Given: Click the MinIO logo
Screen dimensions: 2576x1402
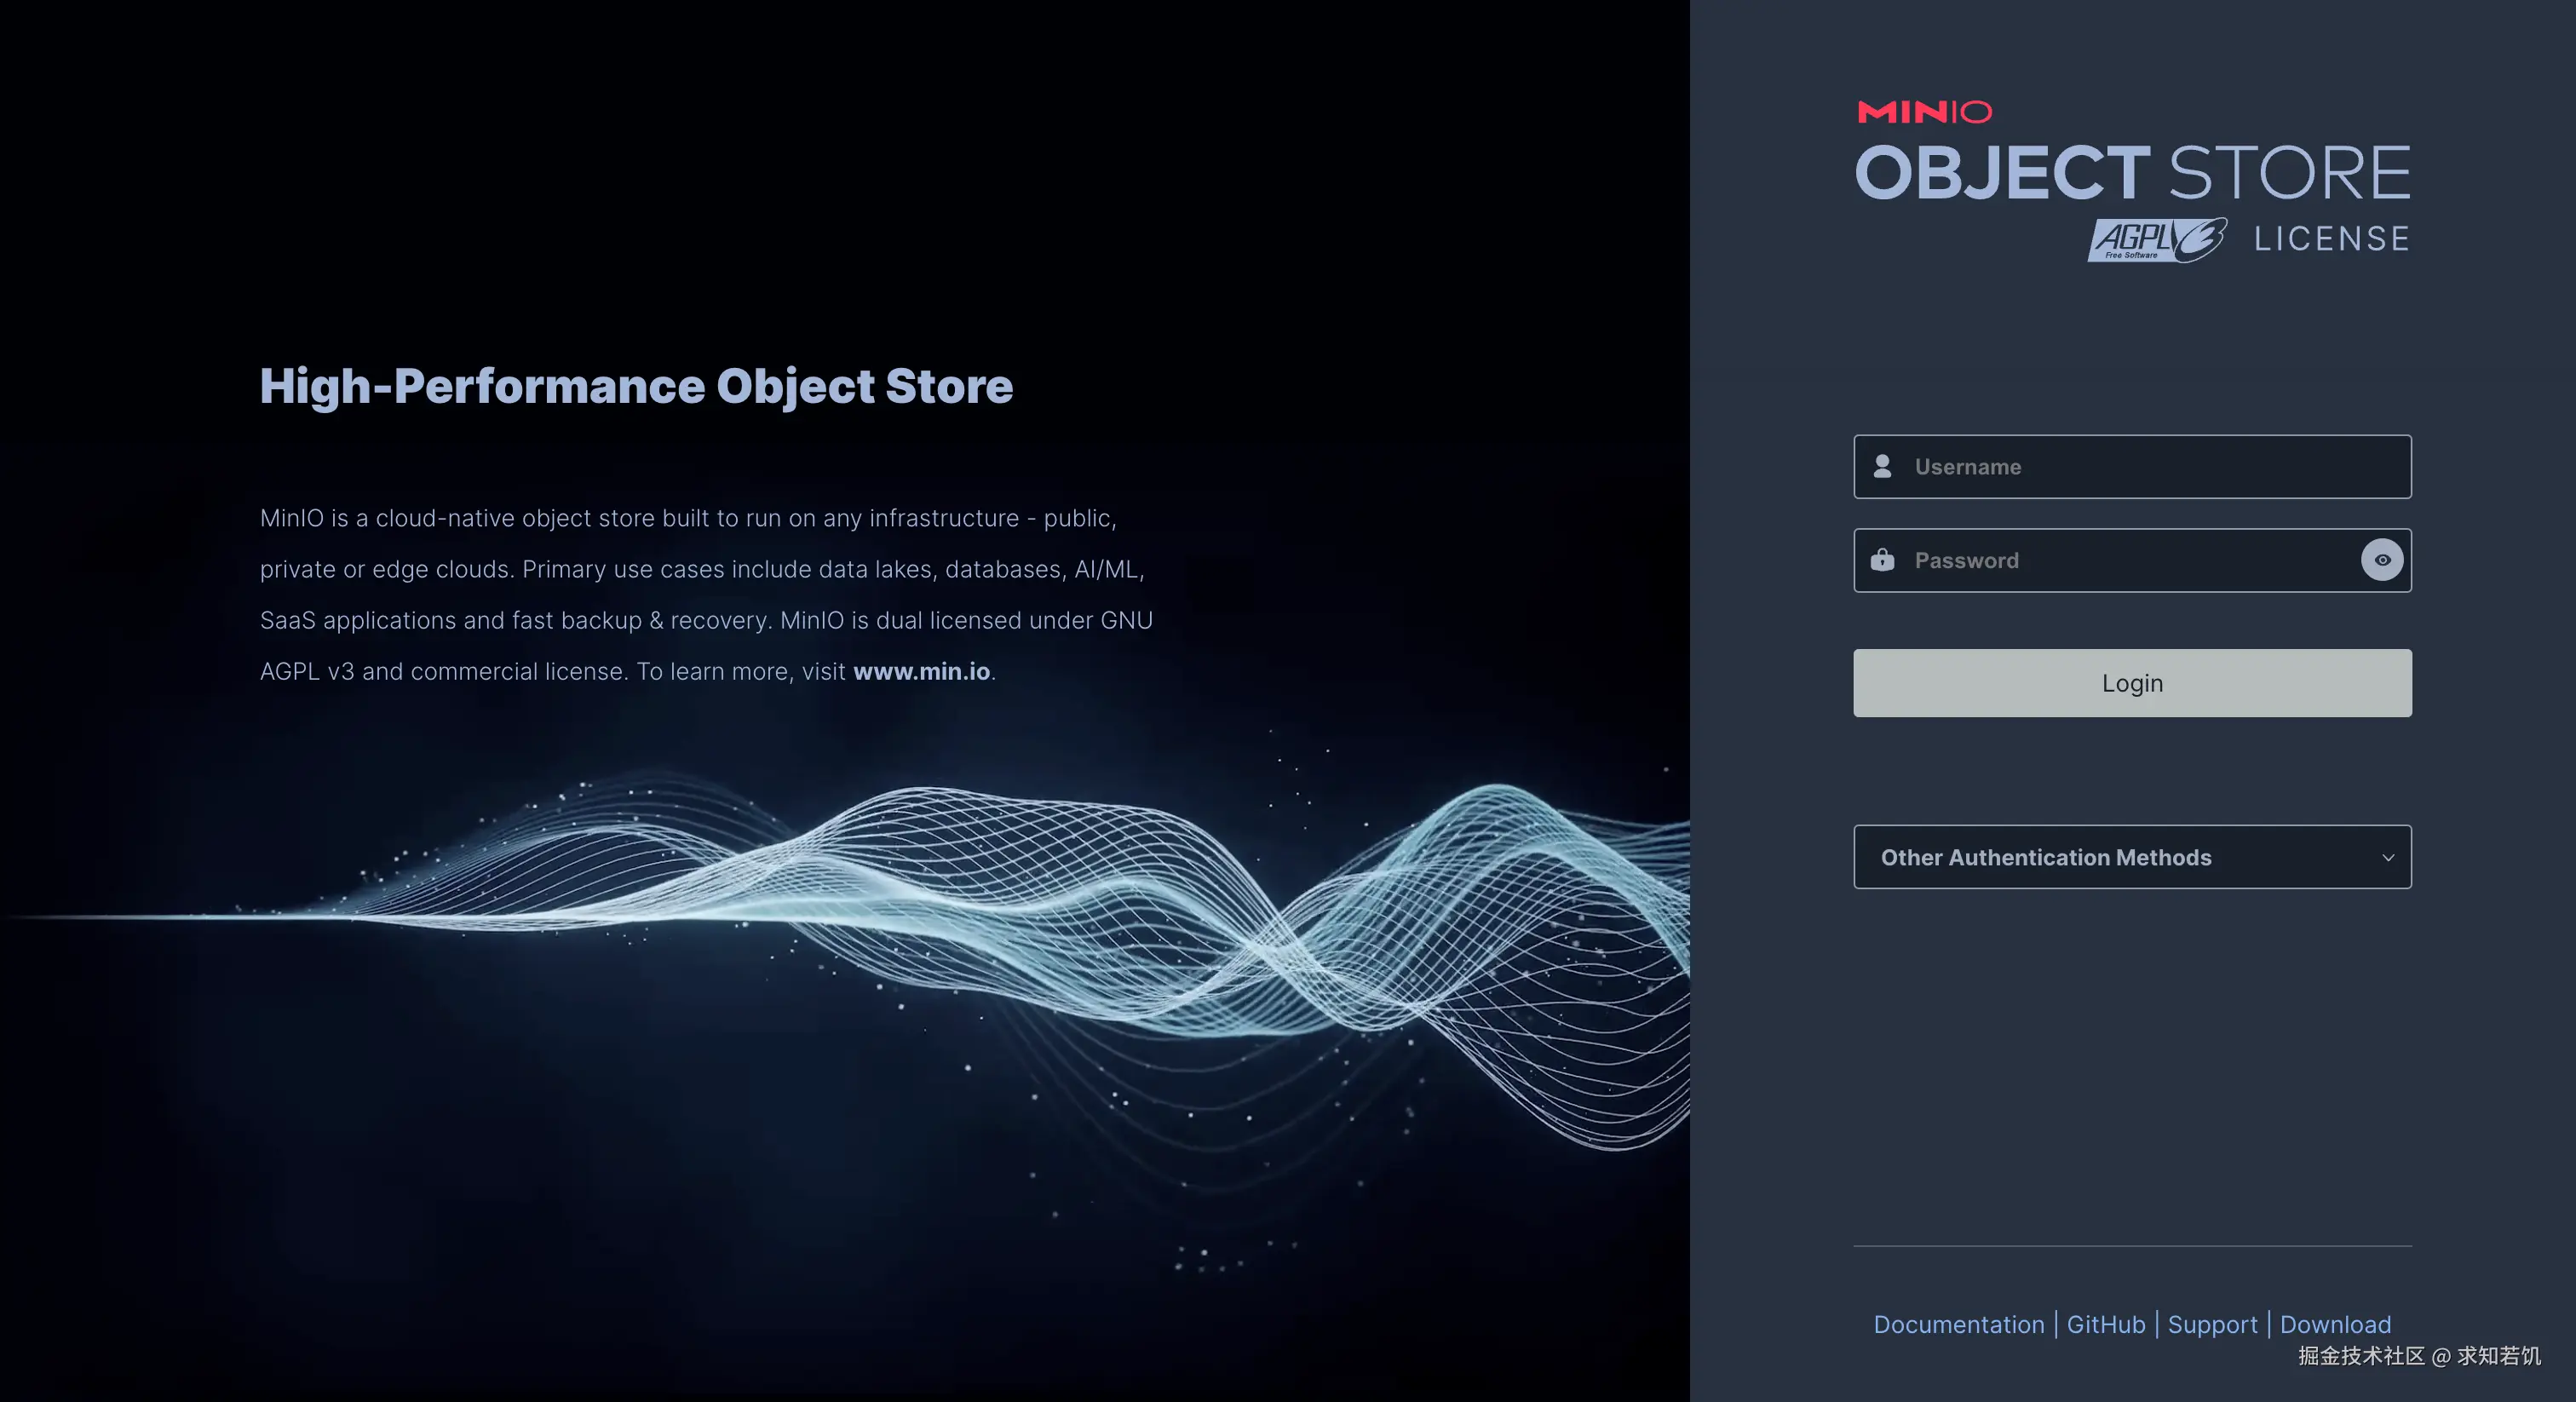Looking at the screenshot, I should tap(1924, 112).
